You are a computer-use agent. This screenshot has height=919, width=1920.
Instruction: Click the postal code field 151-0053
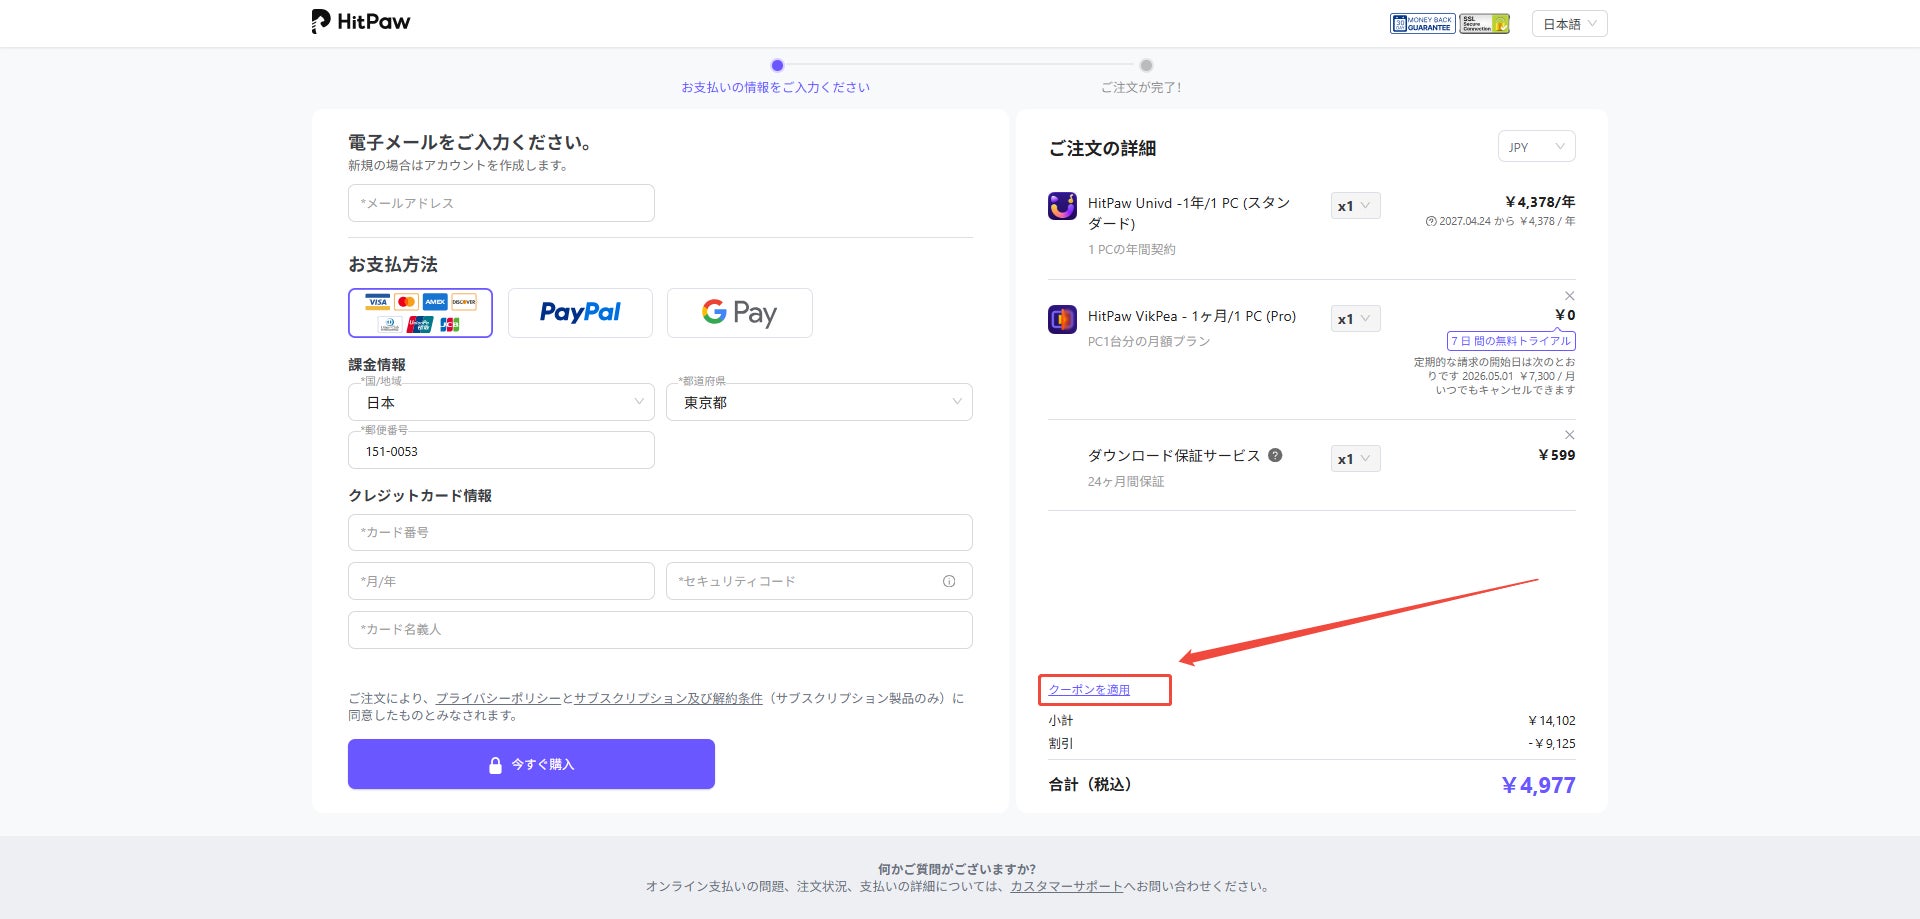[x=501, y=451]
